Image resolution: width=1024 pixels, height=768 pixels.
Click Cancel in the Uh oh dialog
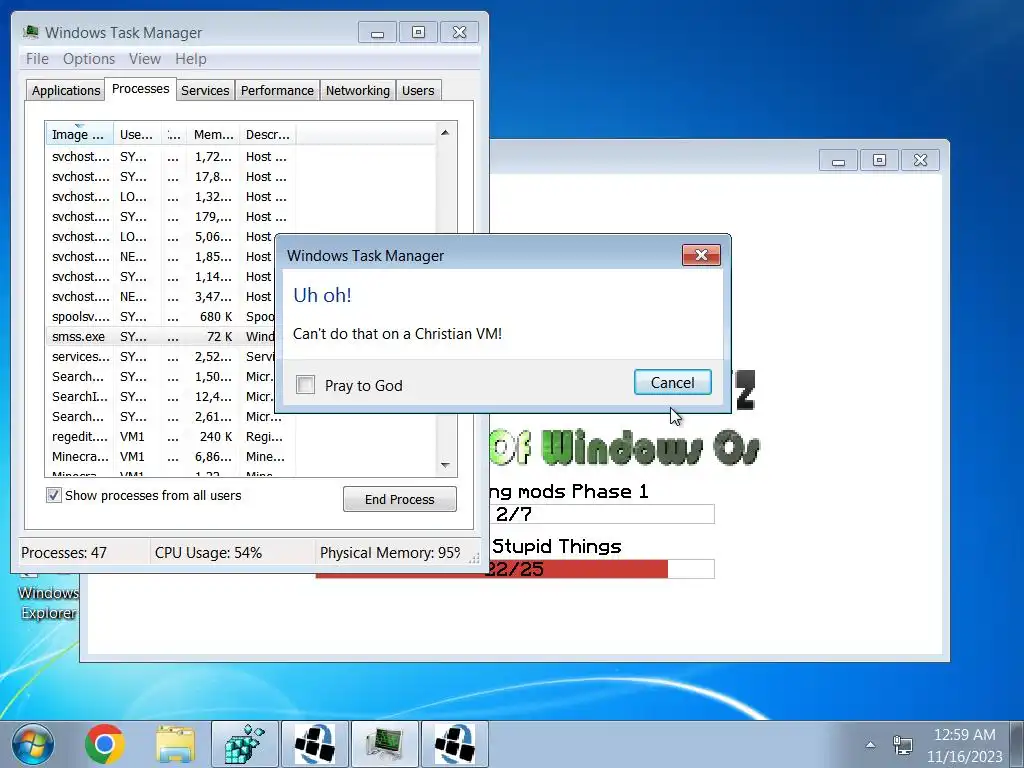tap(673, 383)
